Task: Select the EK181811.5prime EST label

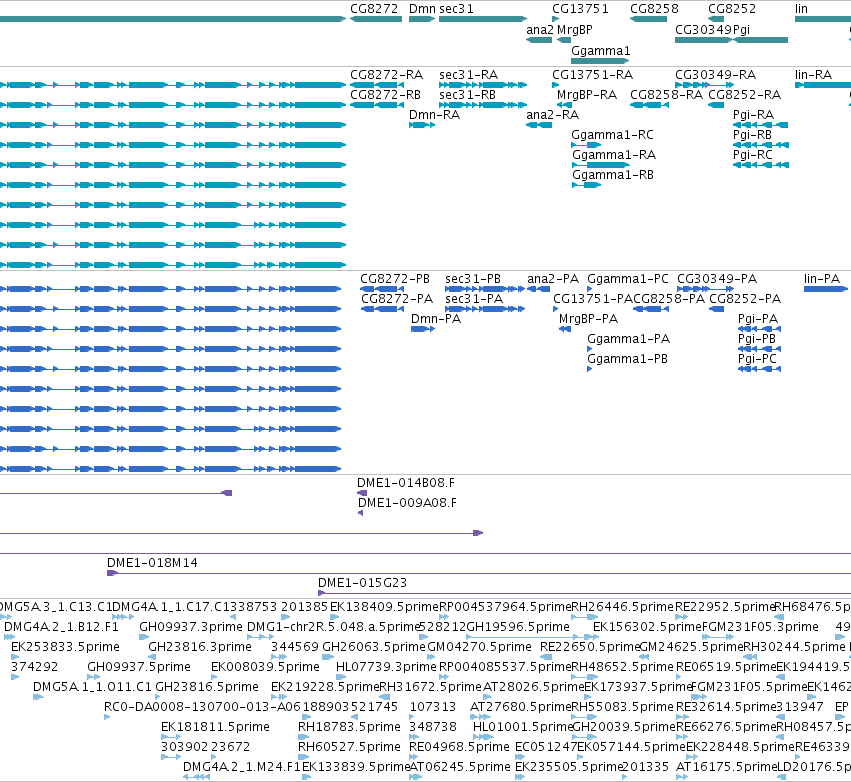Action: click(x=215, y=727)
